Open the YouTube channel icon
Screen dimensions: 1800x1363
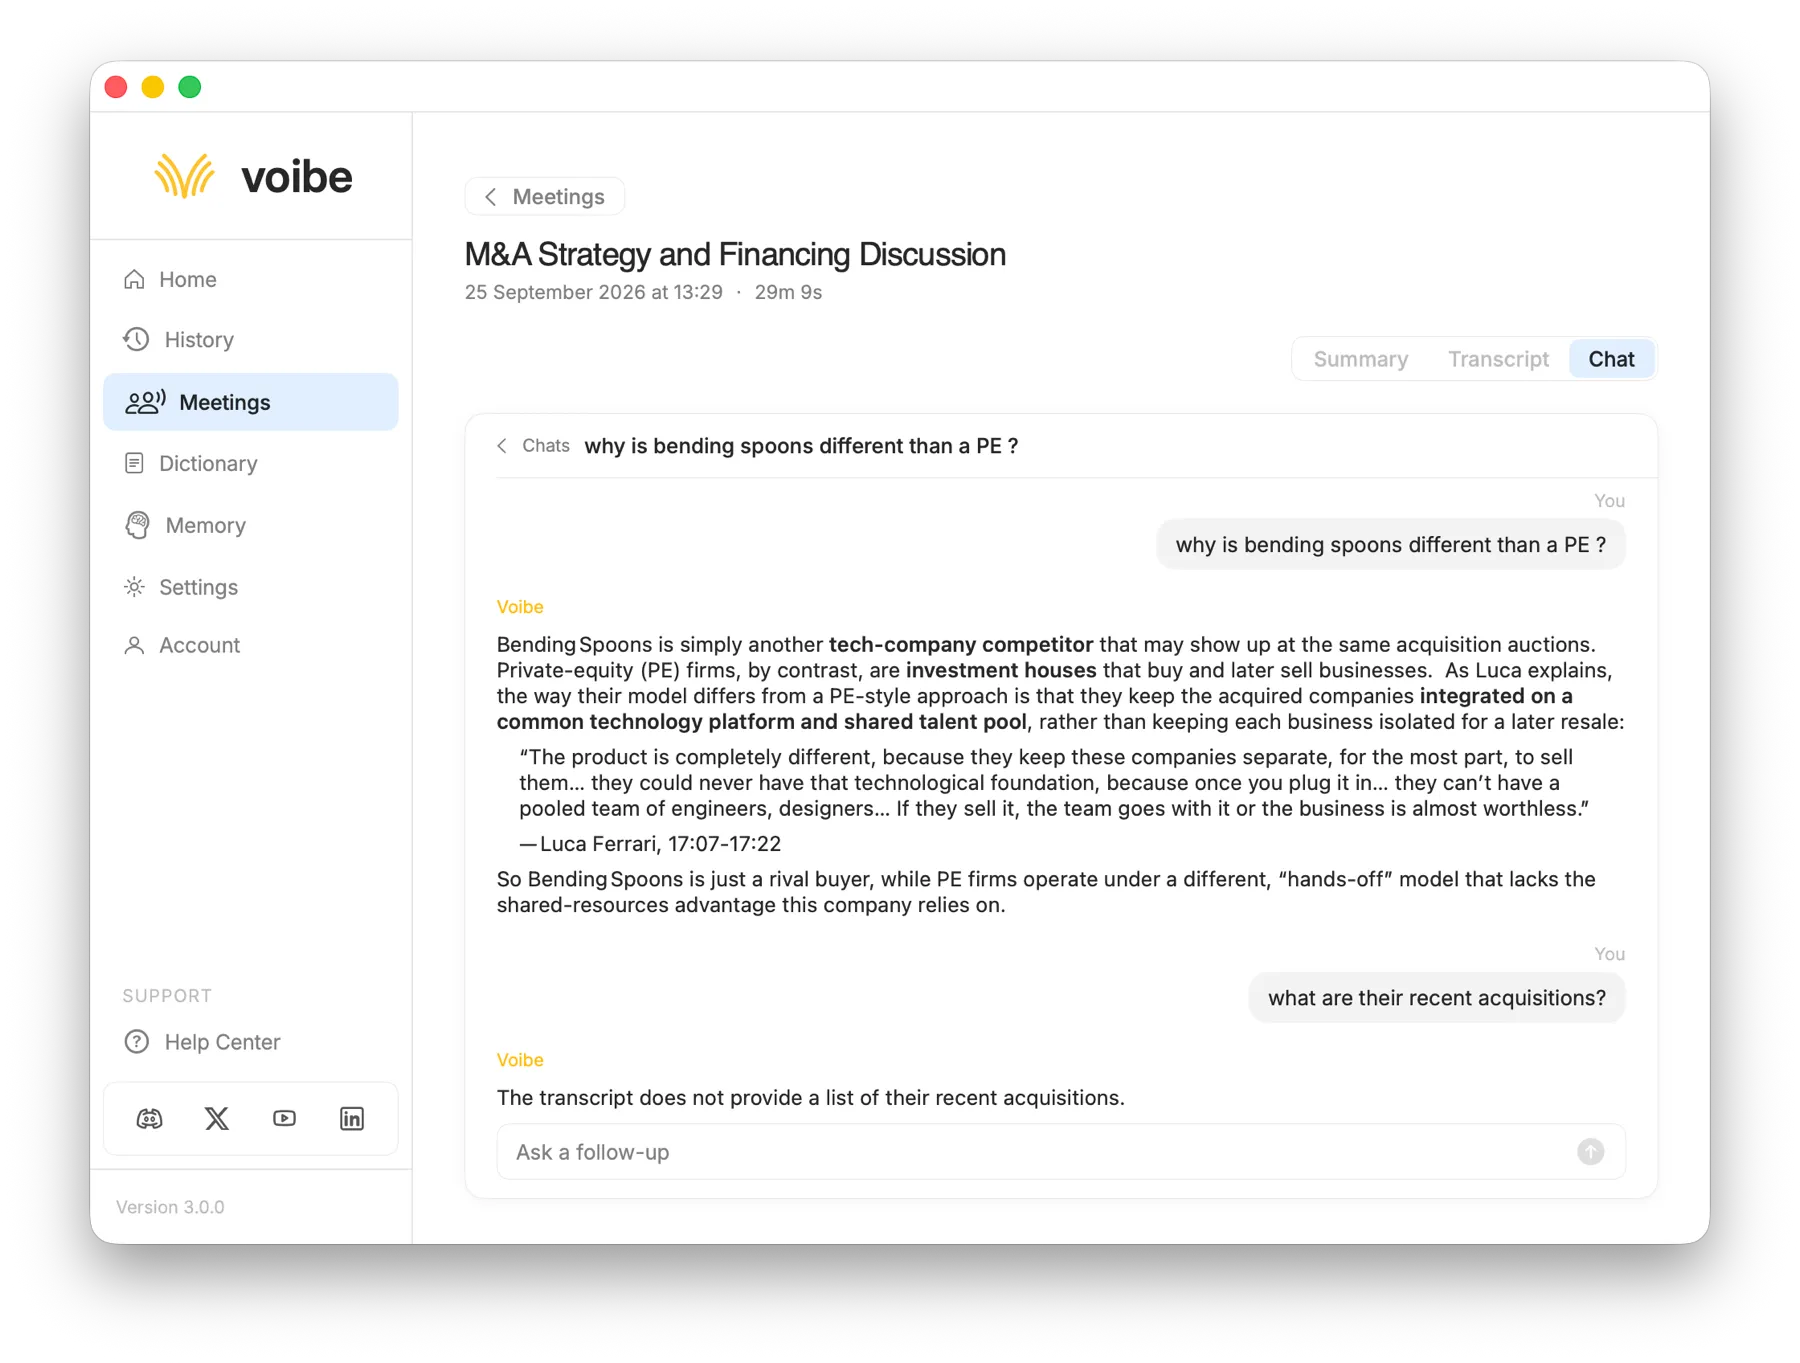[x=284, y=1118]
